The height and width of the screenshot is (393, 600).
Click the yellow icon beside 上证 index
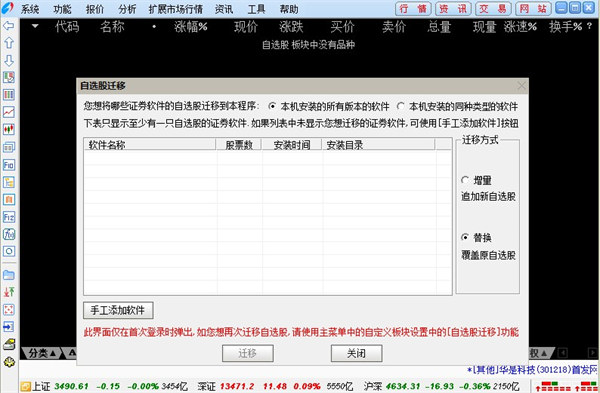(x=25, y=386)
